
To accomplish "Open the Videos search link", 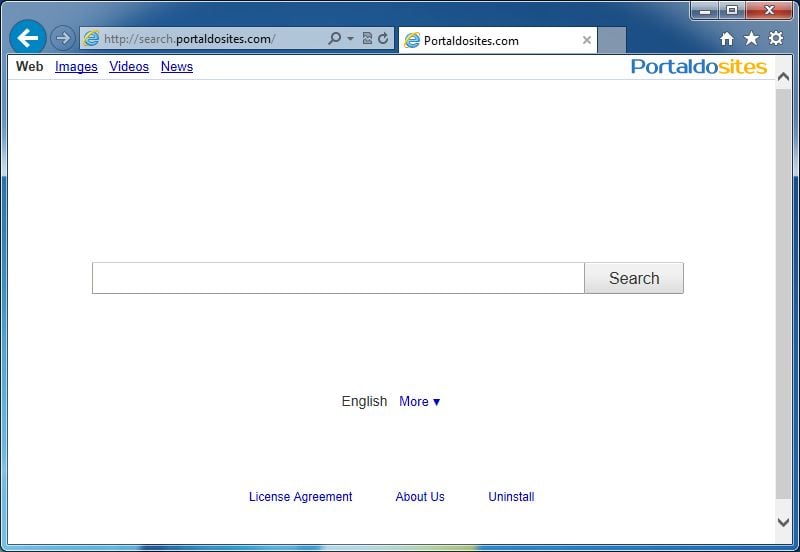I will click(129, 66).
